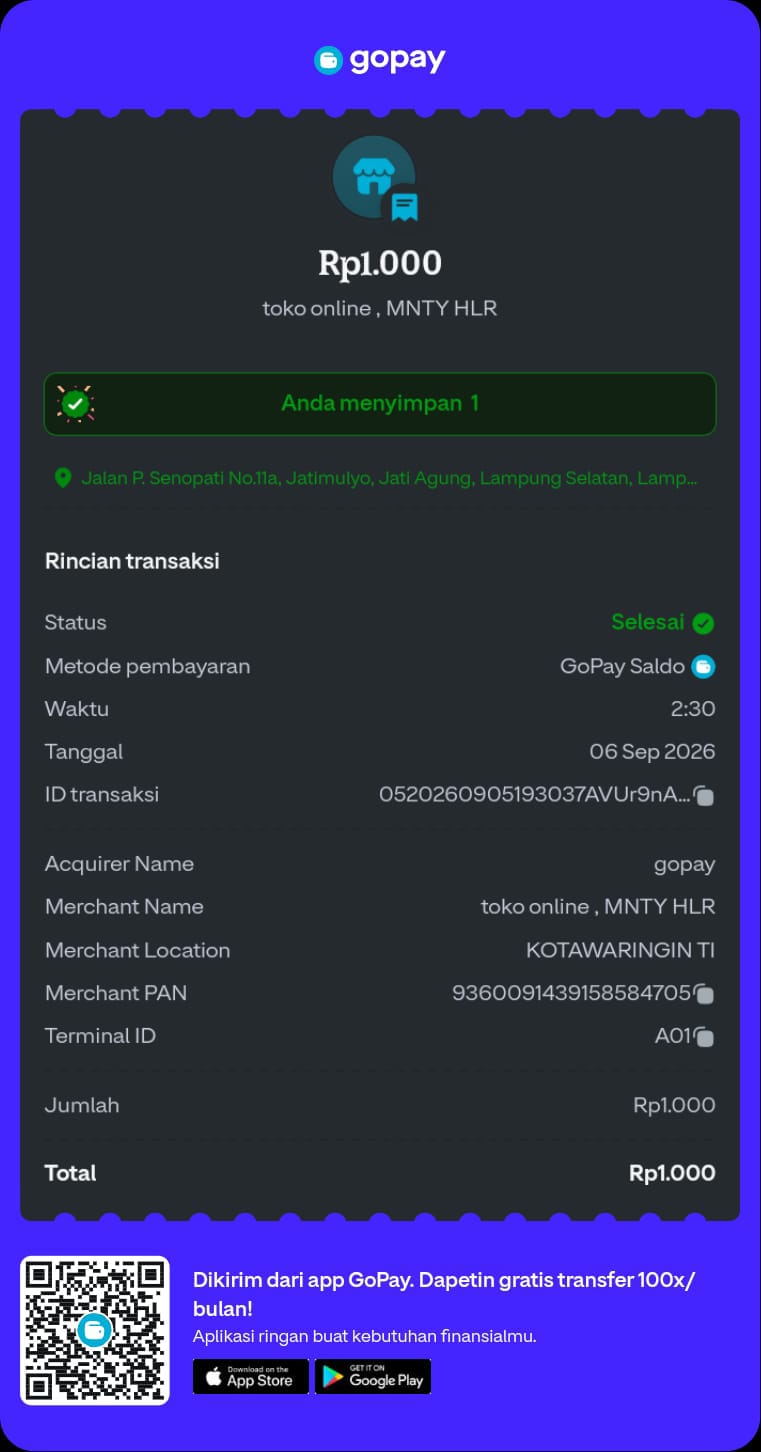Tap the GoPay wallet logo at top
This screenshot has height=1452, width=761.
380,60
